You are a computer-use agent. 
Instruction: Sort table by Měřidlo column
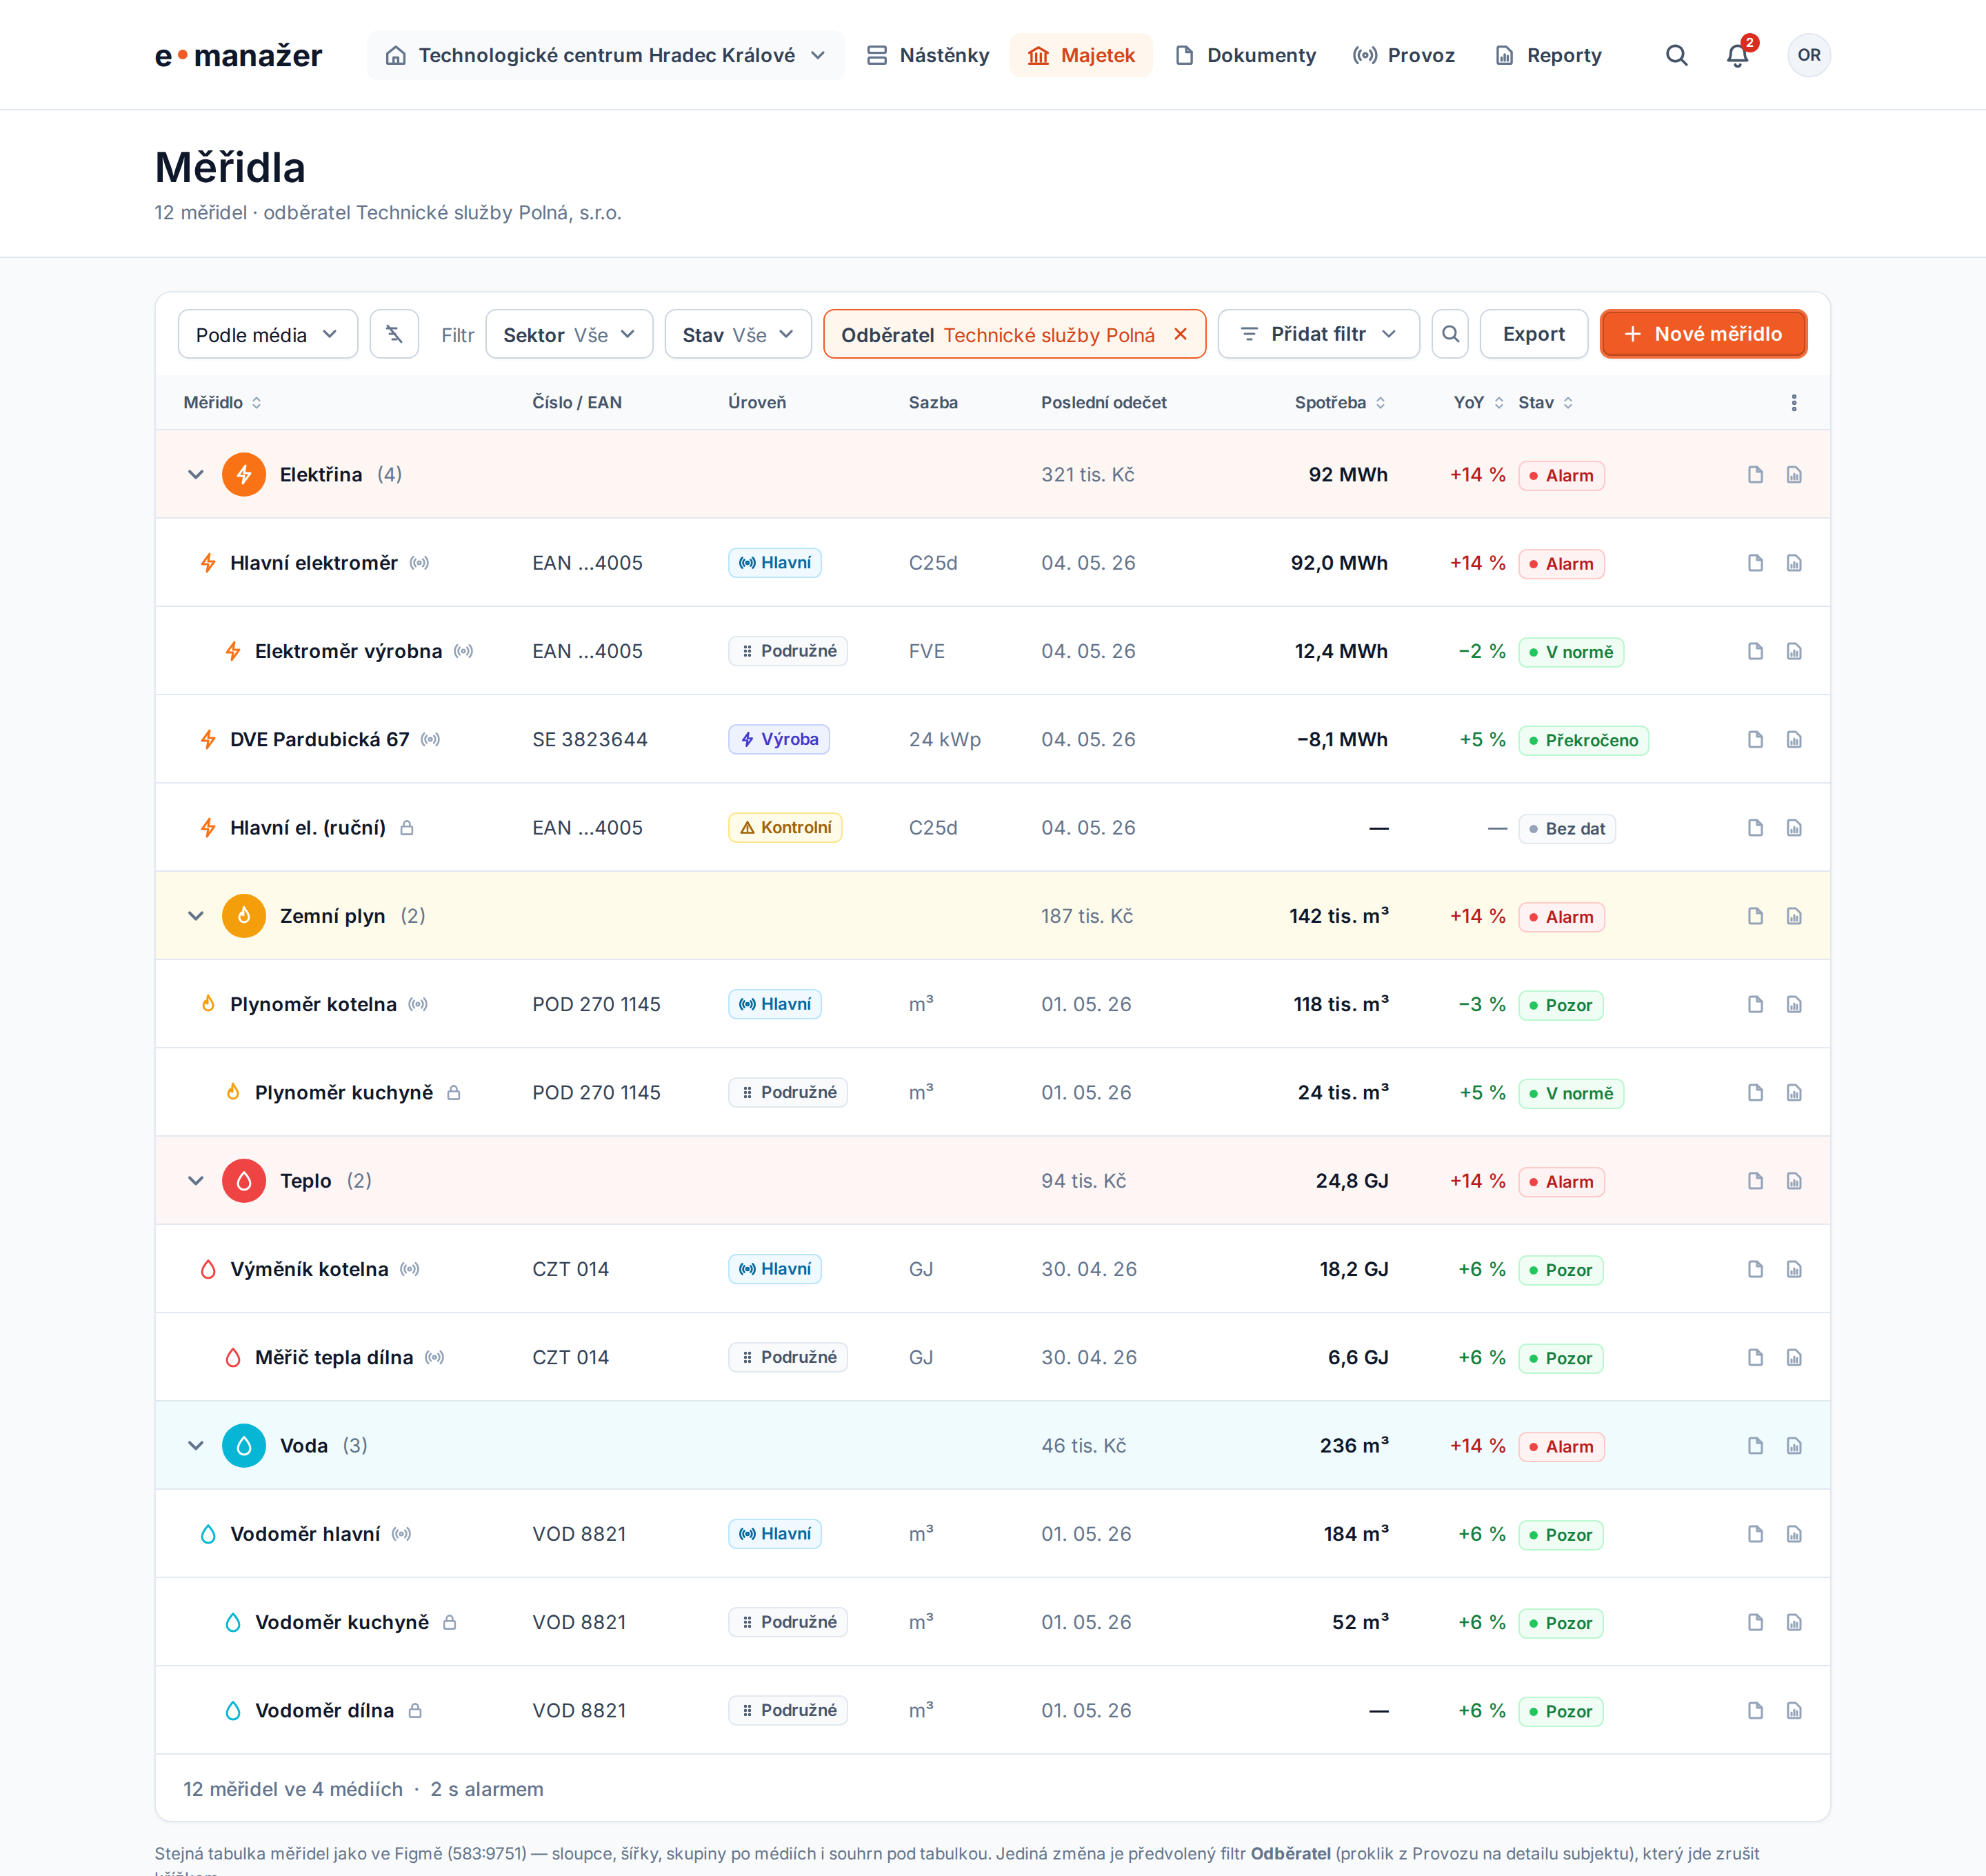[222, 403]
